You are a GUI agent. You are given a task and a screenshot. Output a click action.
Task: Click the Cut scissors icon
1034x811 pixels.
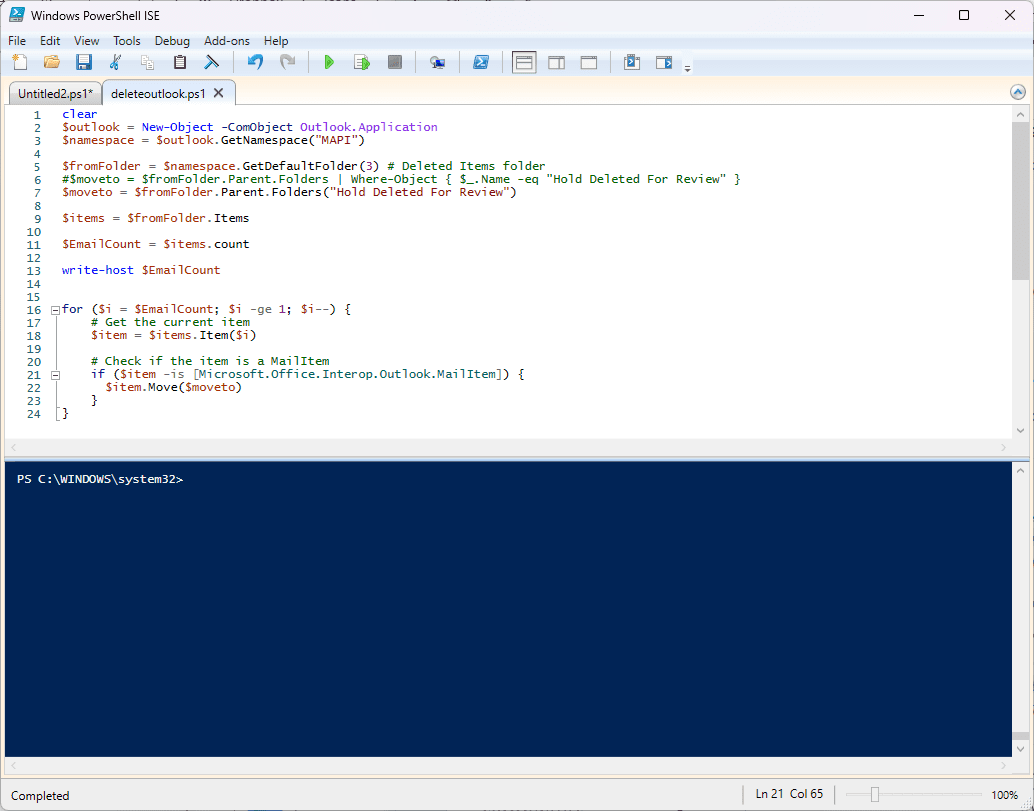pyautogui.click(x=115, y=62)
